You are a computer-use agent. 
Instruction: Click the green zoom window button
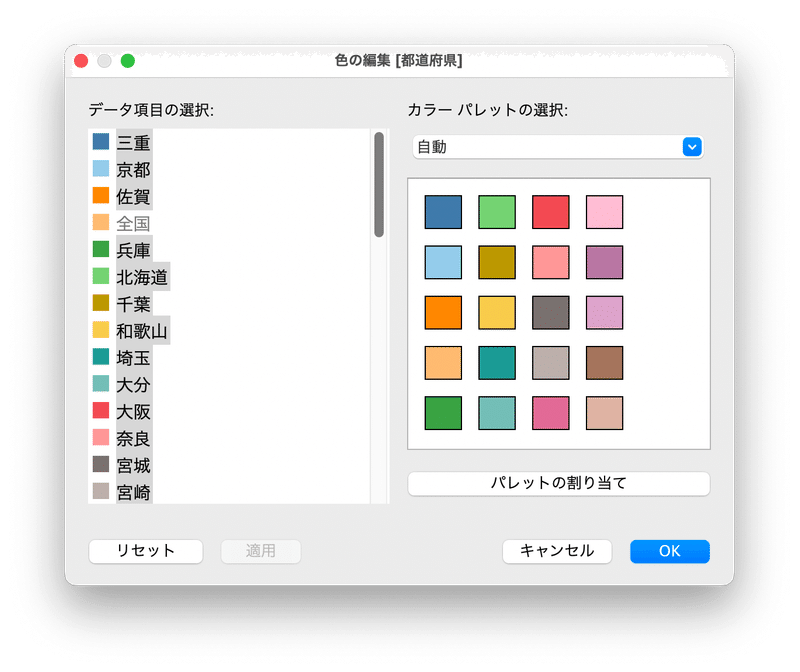pyautogui.click(x=128, y=61)
